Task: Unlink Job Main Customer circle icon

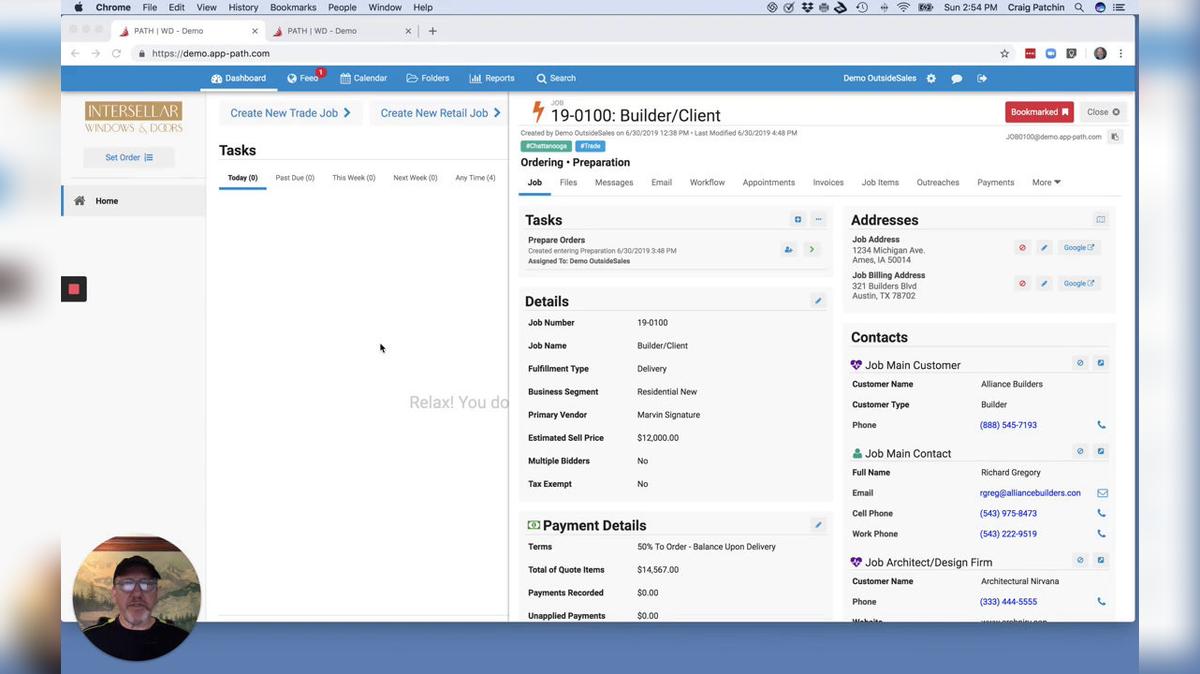Action: [1080, 363]
